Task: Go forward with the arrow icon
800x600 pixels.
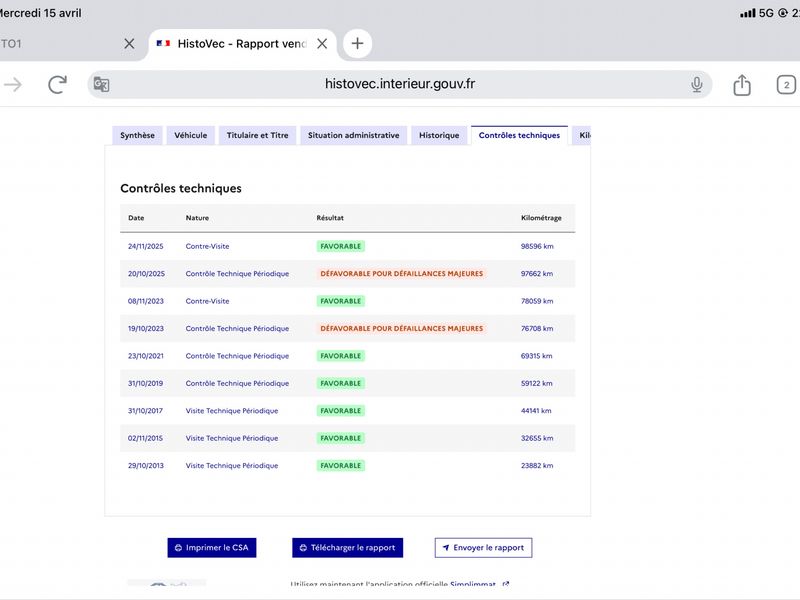Action: 13,85
